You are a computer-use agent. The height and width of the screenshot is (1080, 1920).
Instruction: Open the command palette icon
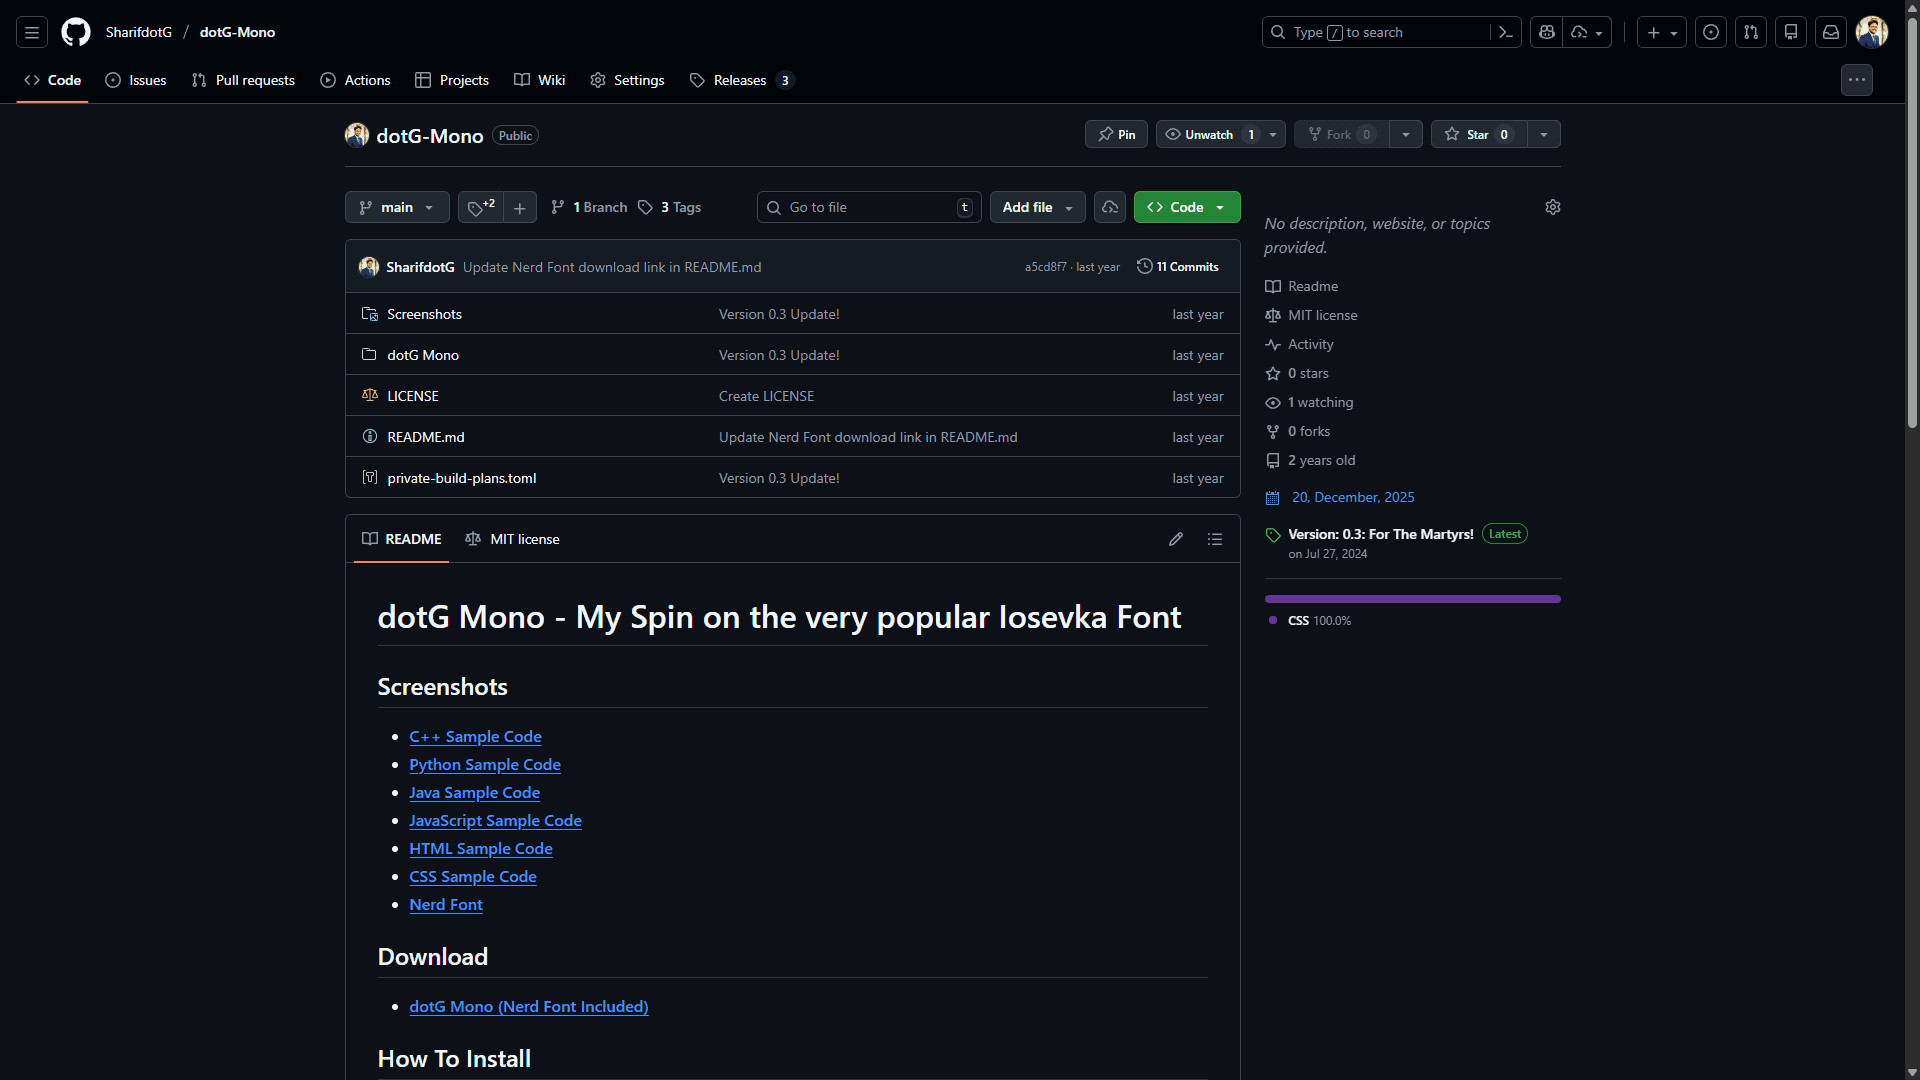point(1505,32)
